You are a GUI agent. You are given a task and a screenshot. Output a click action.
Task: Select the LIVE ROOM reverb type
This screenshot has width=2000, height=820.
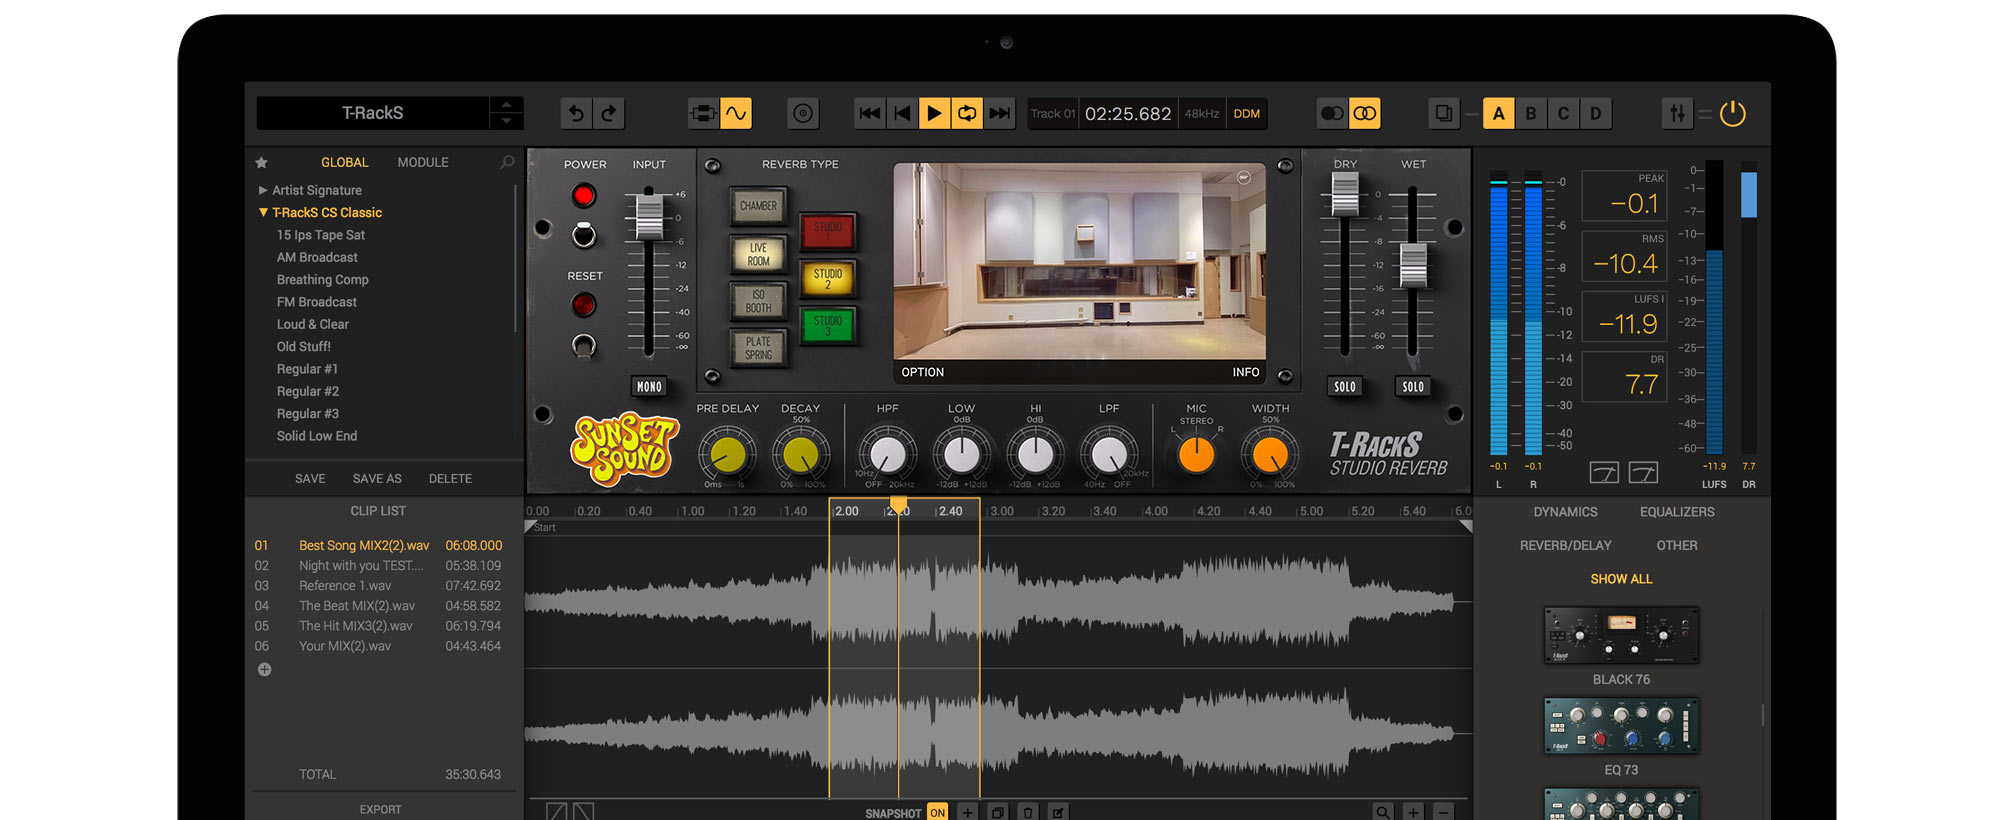click(758, 254)
